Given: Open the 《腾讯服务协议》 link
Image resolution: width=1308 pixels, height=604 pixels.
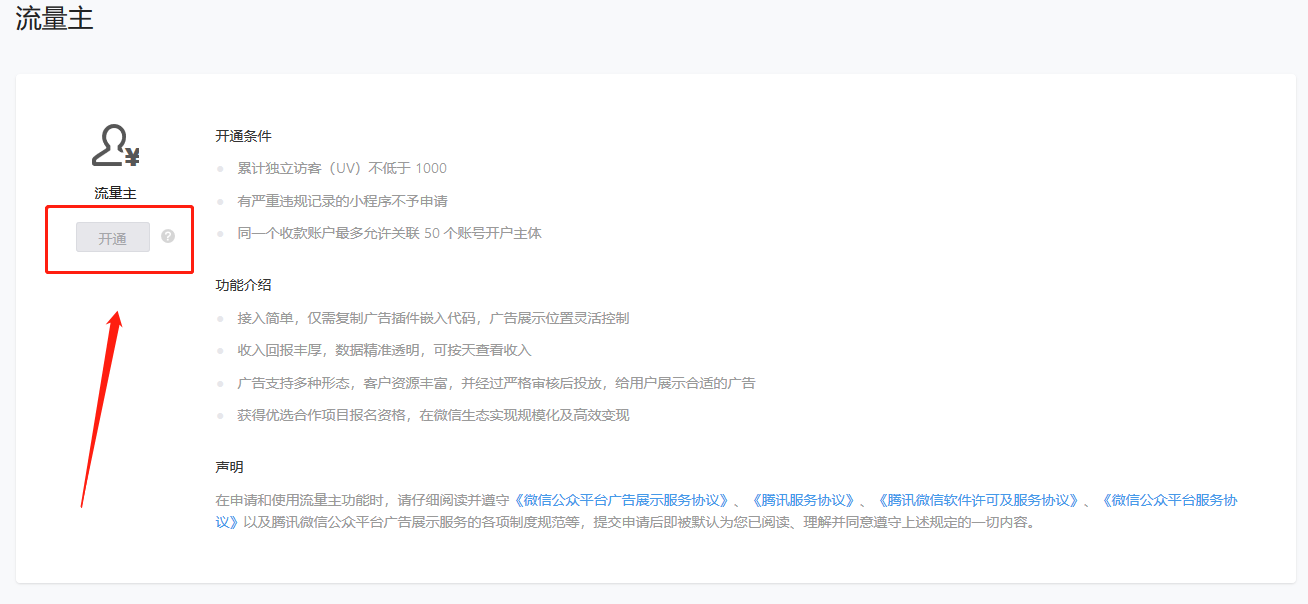Looking at the screenshot, I should [802, 500].
